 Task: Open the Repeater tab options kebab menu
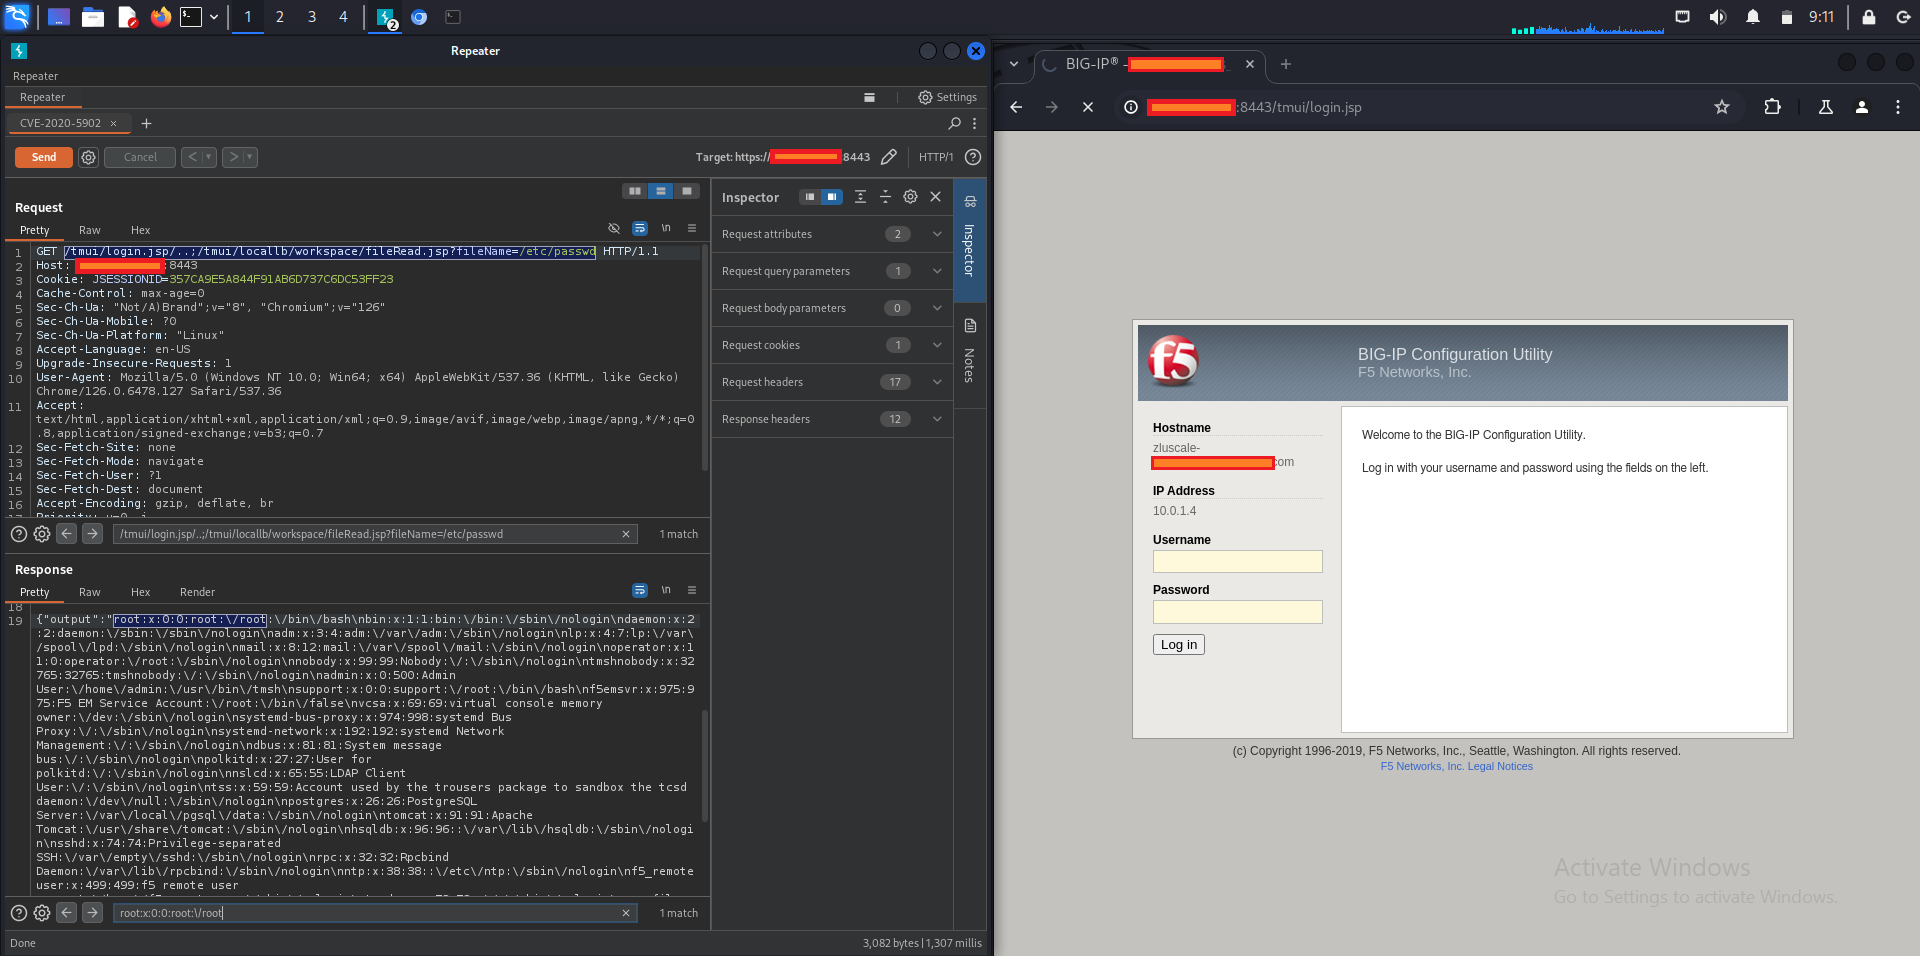(x=974, y=123)
